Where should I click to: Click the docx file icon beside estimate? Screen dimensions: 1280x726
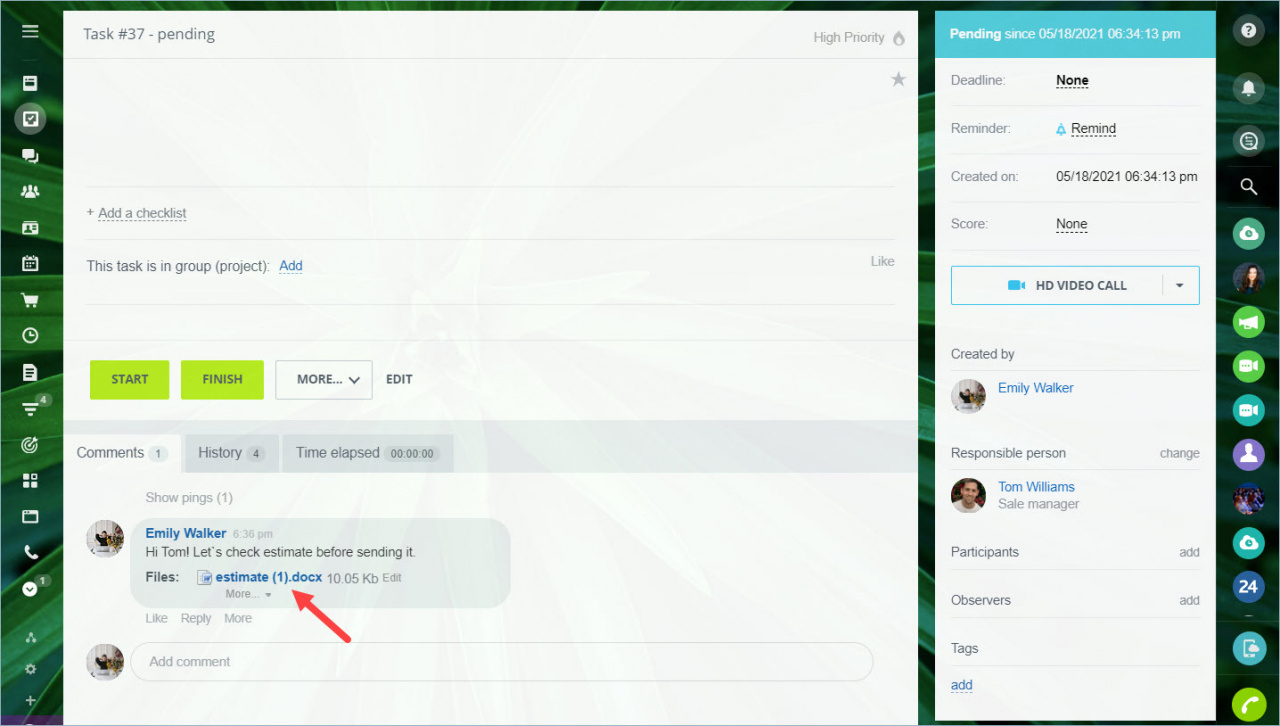click(x=204, y=577)
